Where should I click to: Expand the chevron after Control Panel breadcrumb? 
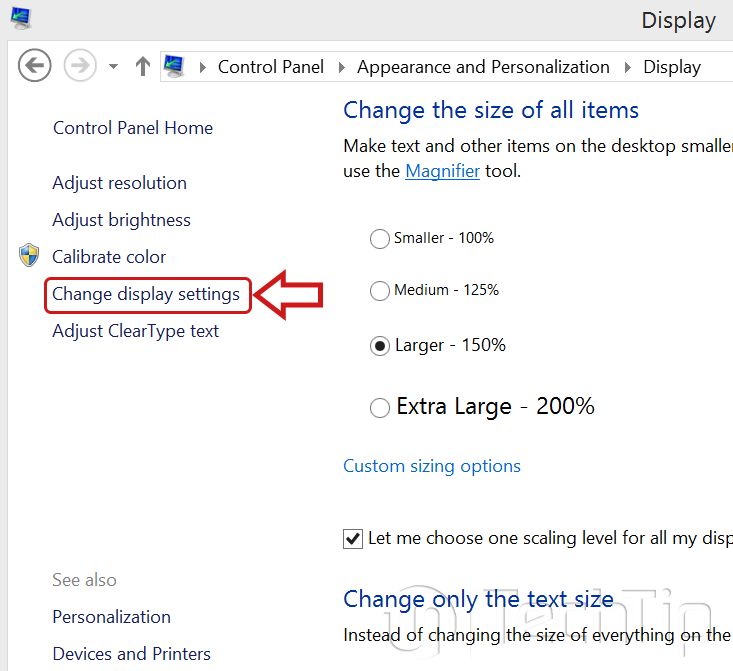point(341,67)
